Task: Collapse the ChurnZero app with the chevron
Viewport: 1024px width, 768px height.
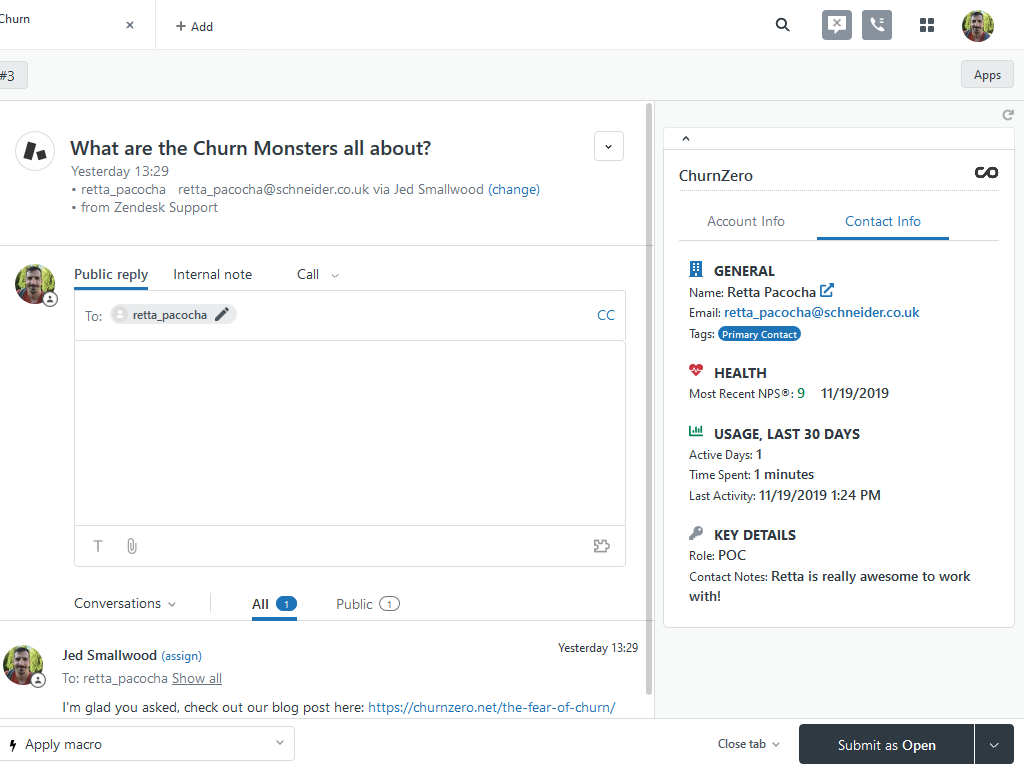Action: [x=686, y=137]
